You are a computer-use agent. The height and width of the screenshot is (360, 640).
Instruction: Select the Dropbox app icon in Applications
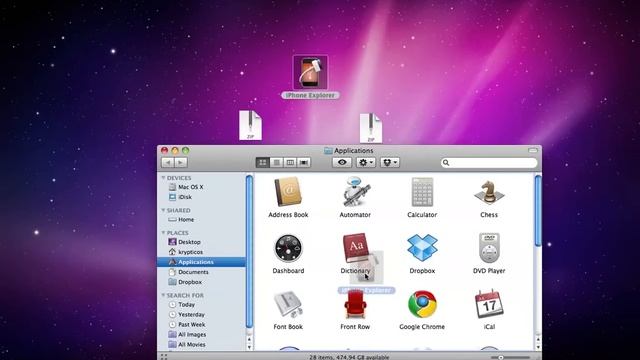click(x=422, y=247)
